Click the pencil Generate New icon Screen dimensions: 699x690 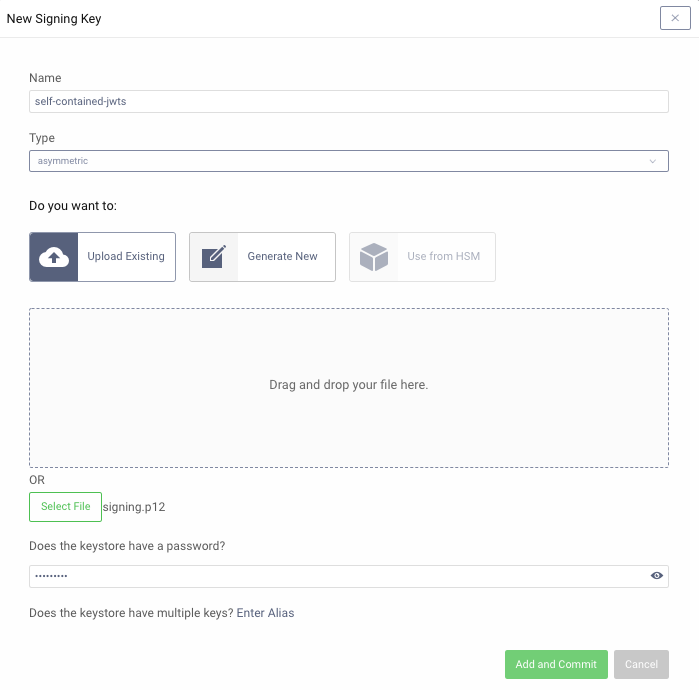(214, 257)
